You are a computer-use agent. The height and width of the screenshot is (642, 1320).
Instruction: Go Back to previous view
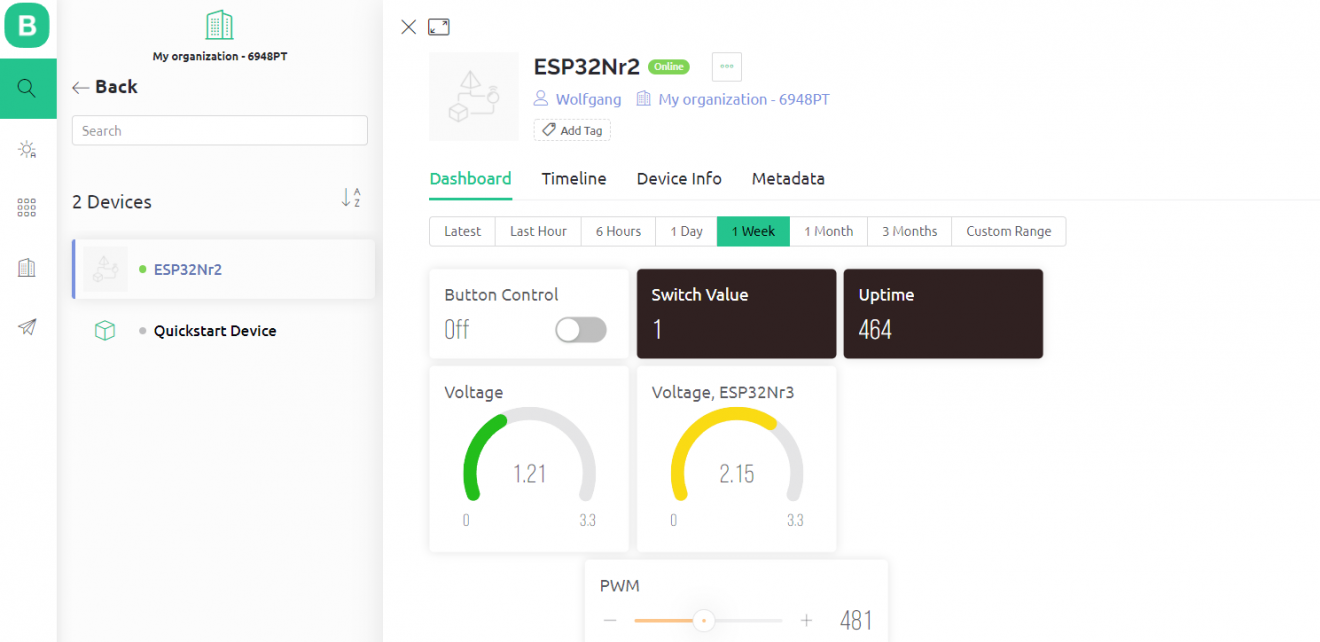click(105, 87)
